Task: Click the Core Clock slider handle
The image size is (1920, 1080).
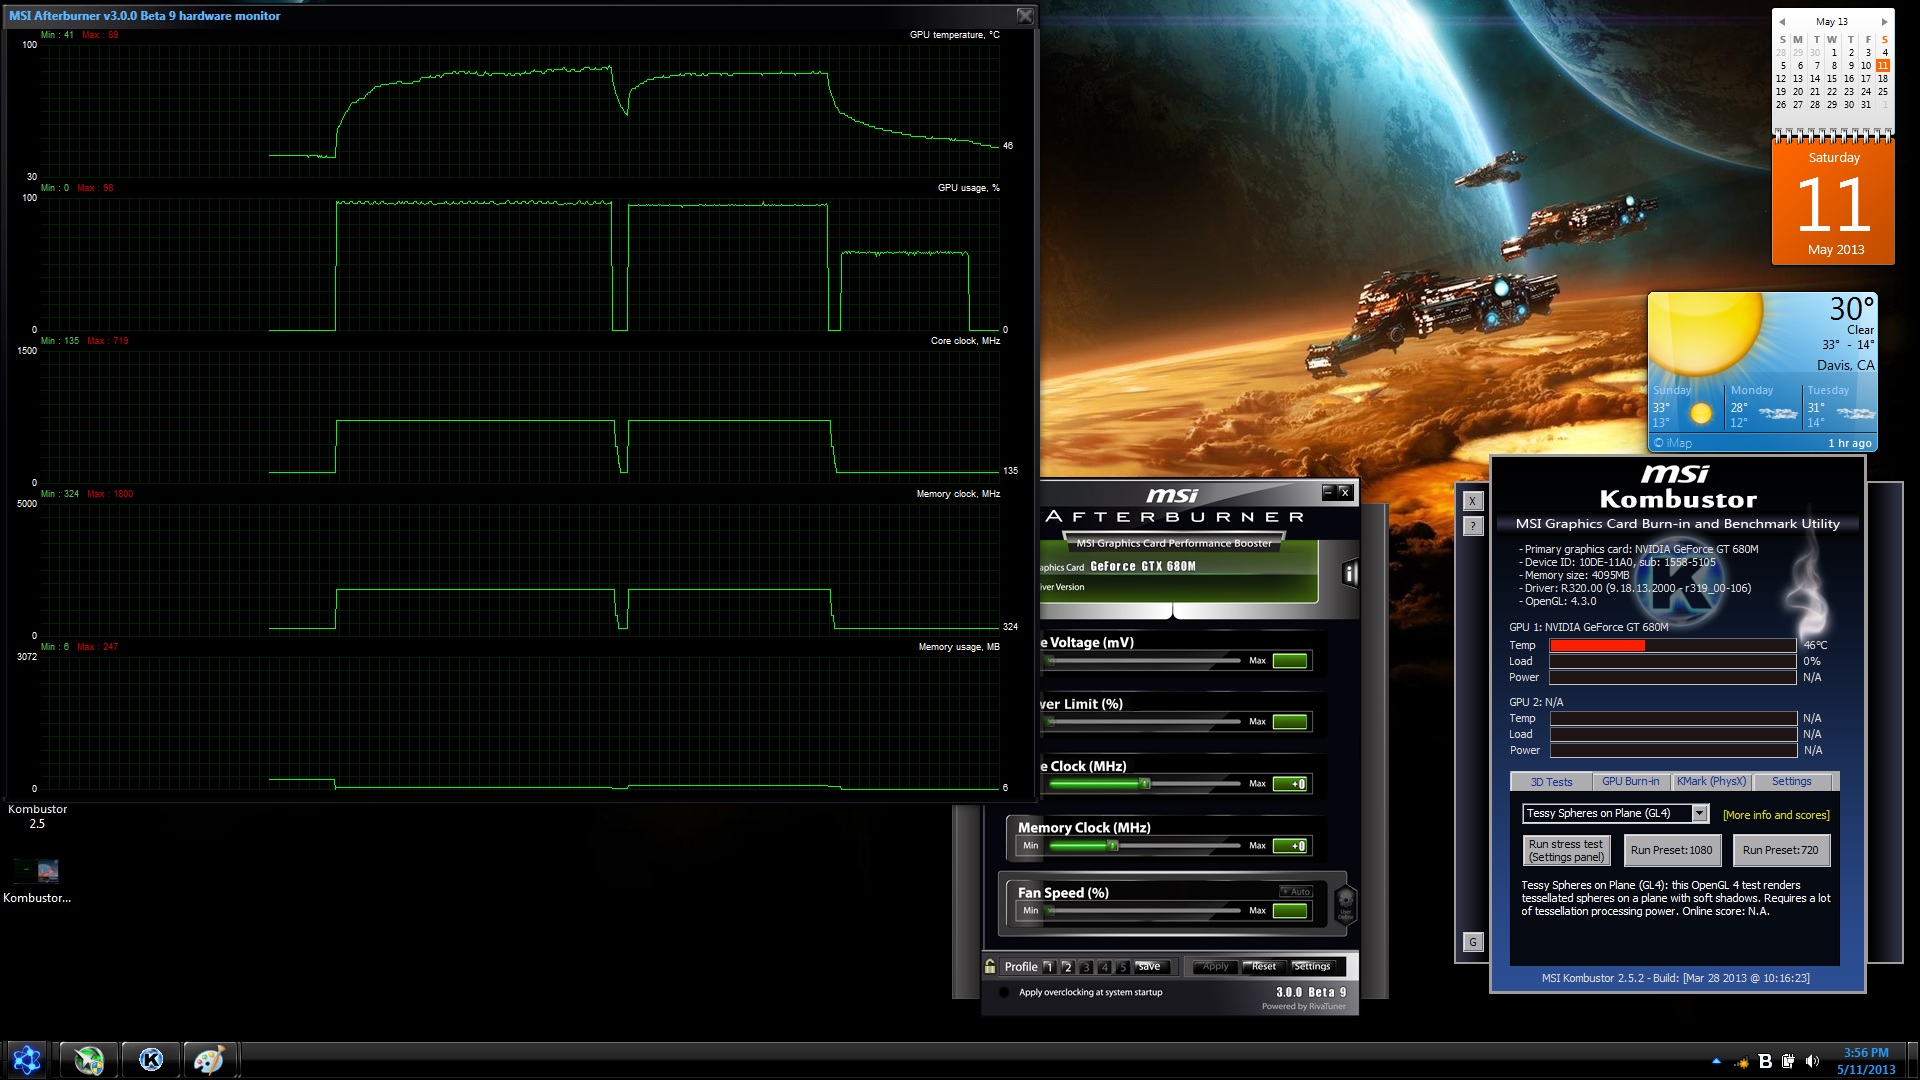Action: coord(1145,784)
